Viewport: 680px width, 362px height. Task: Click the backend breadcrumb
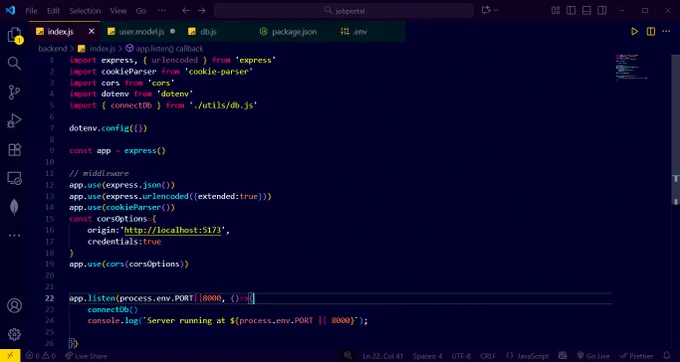pos(52,49)
